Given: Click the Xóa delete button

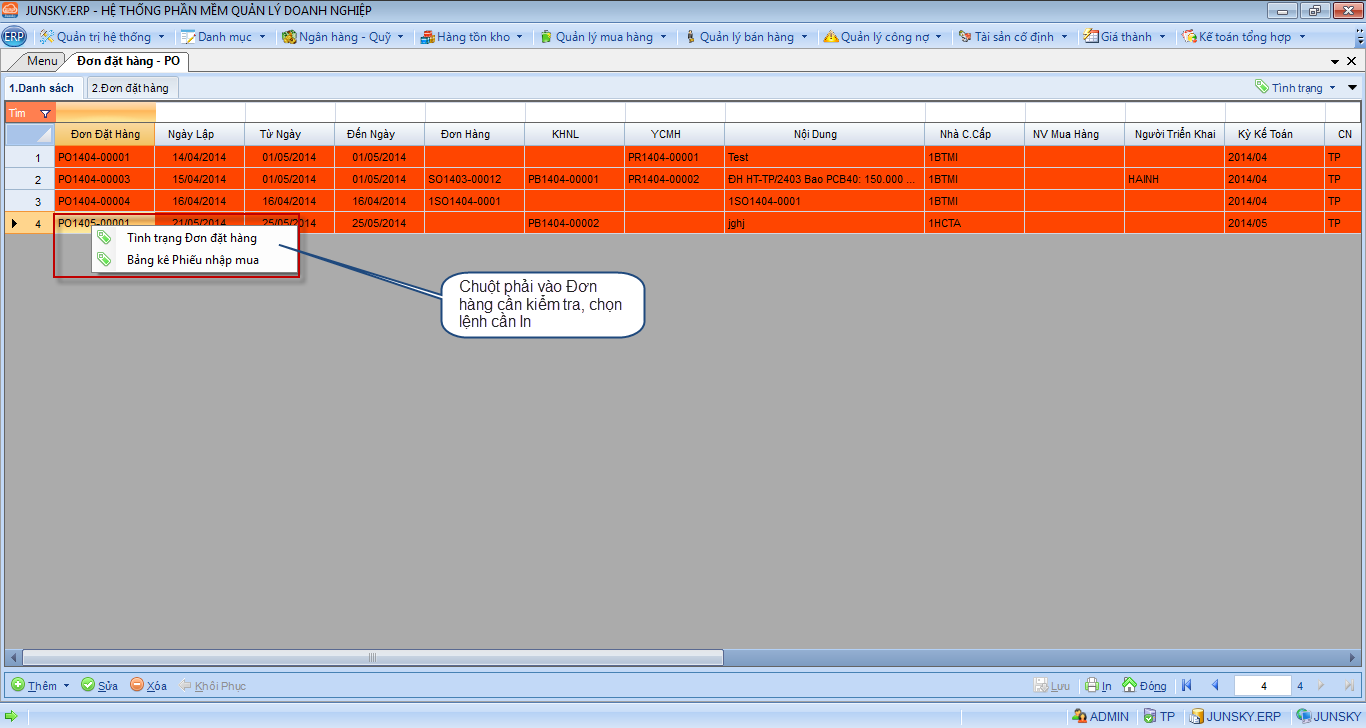Looking at the screenshot, I should pos(148,686).
